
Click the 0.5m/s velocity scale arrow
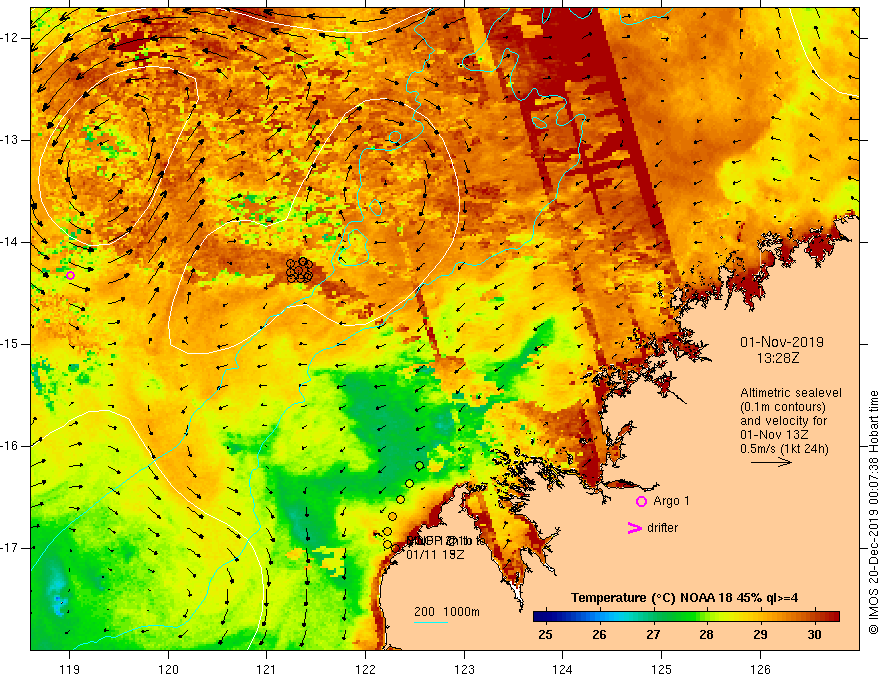tap(771, 462)
